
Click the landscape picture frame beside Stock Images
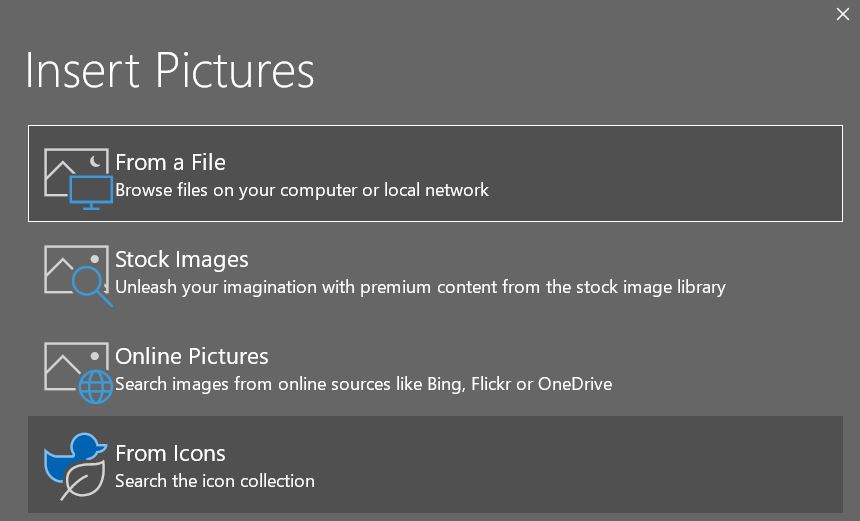[62, 264]
